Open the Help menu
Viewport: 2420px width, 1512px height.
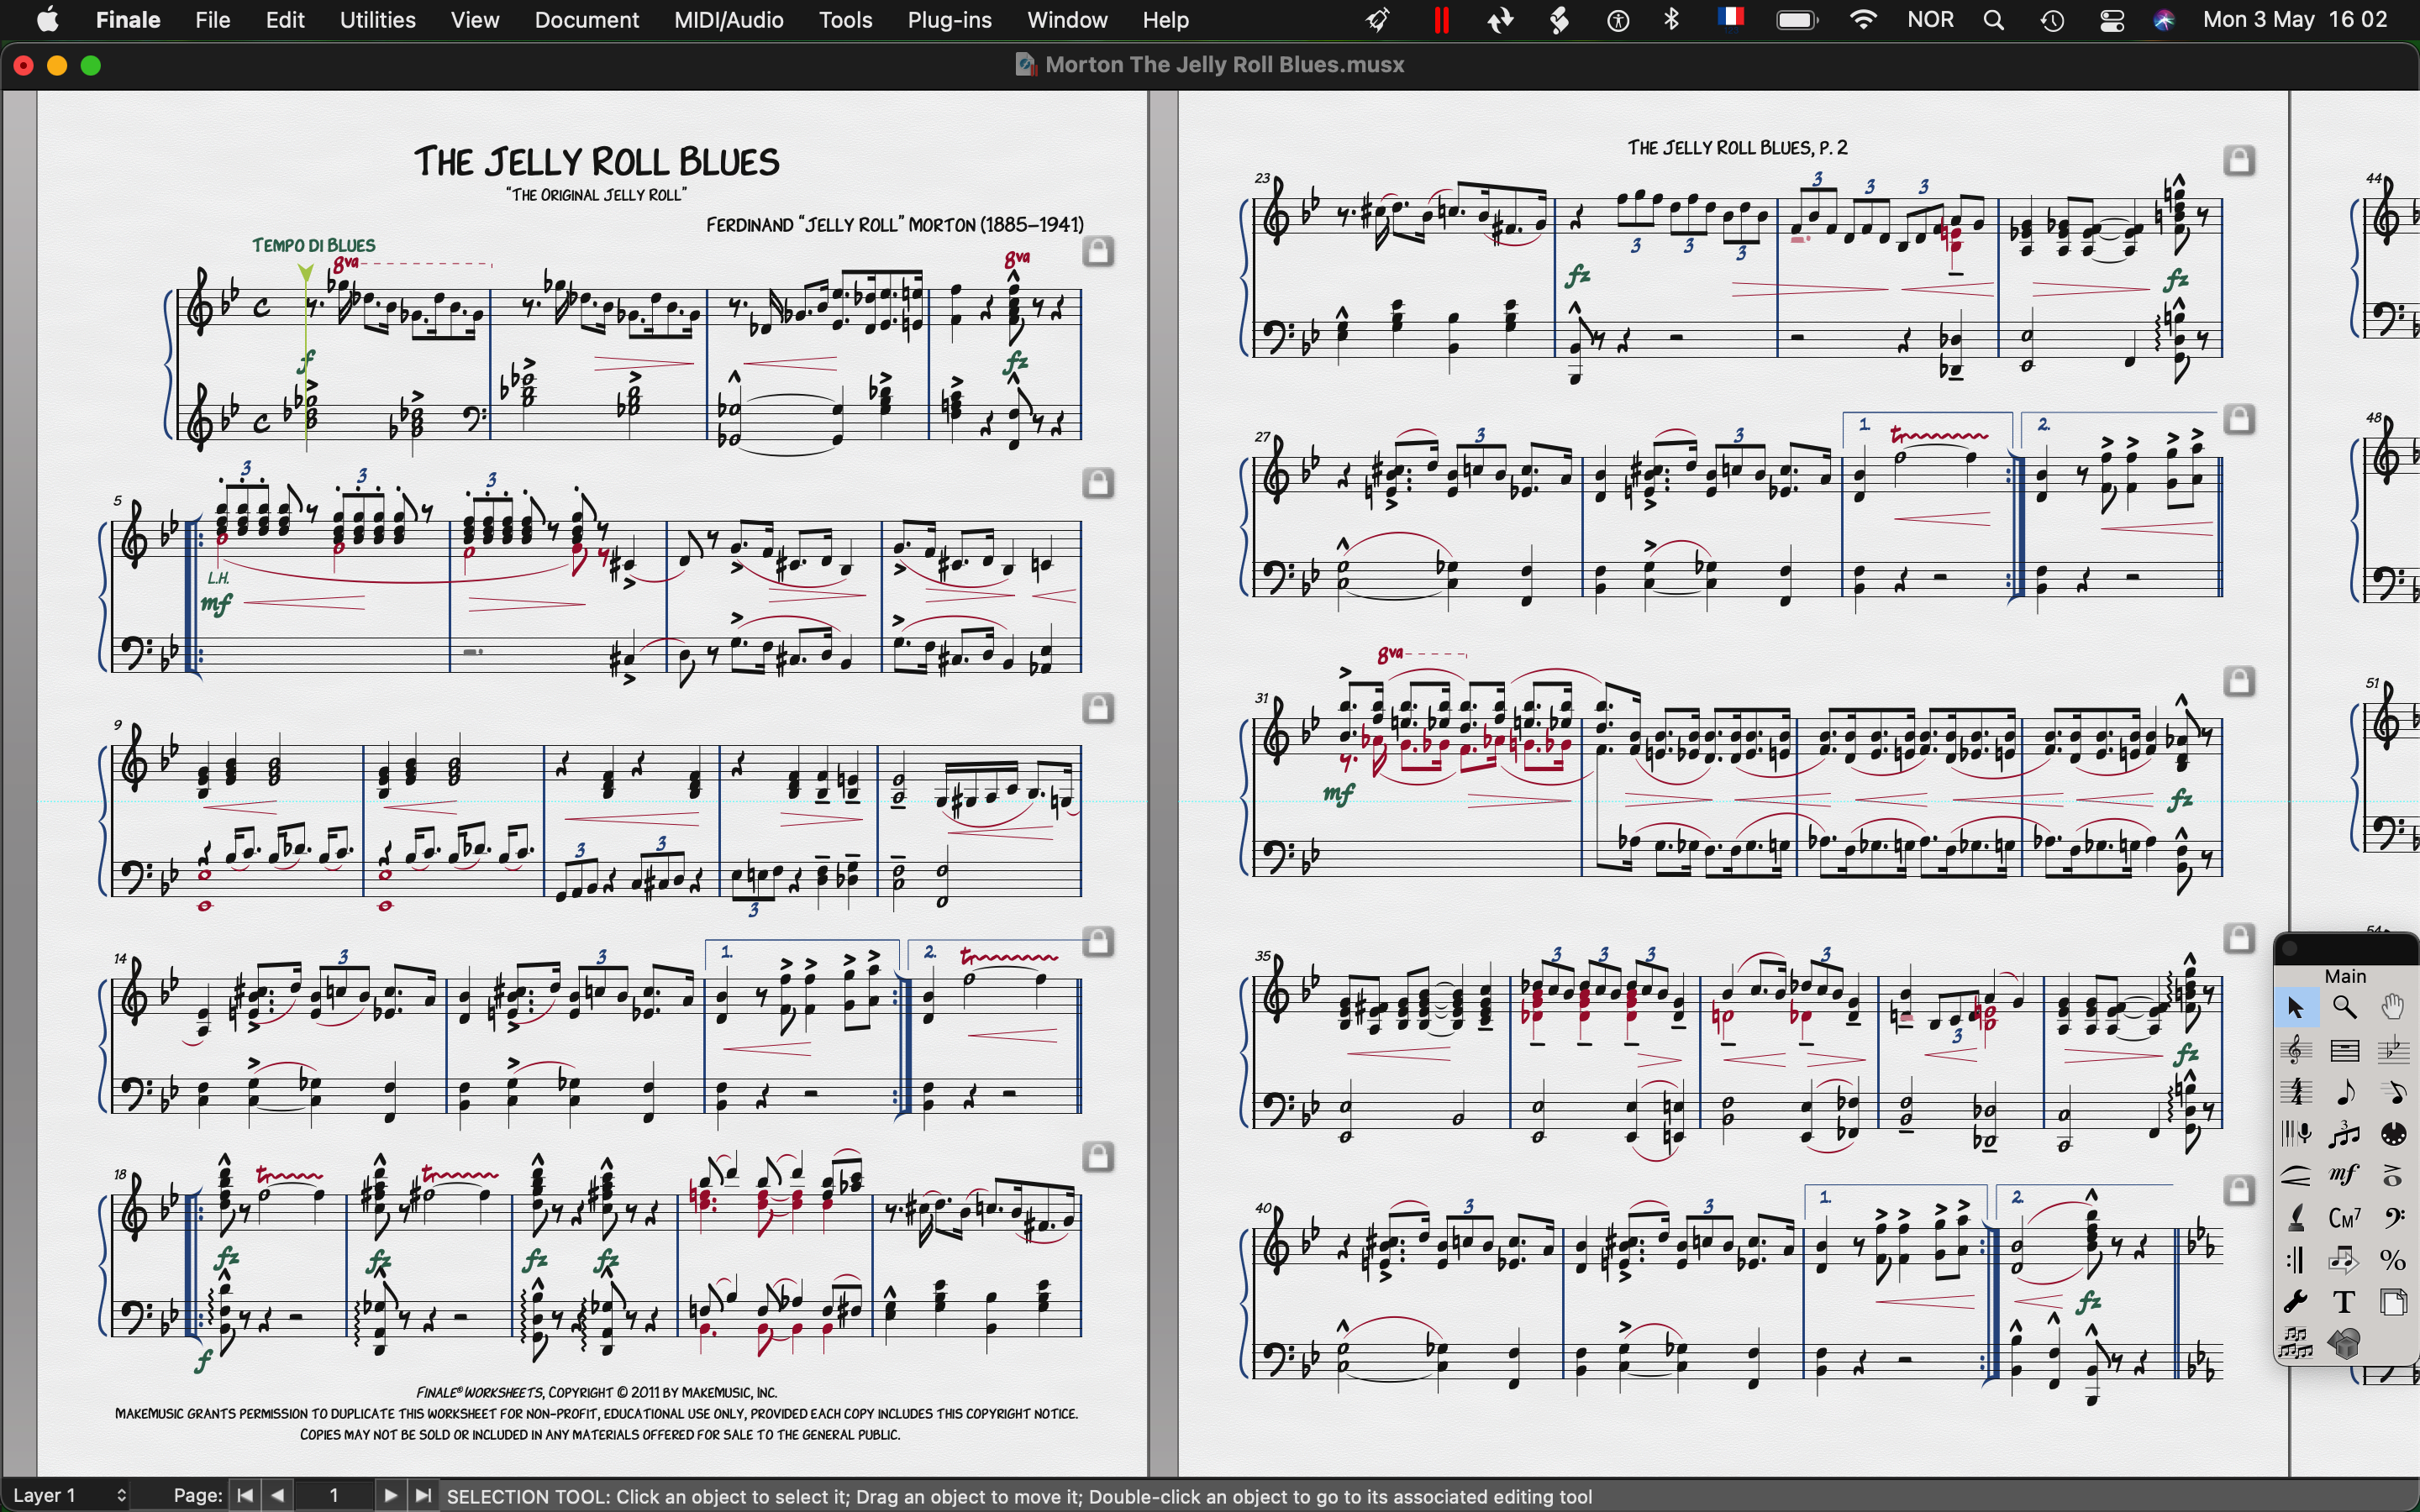(1168, 20)
